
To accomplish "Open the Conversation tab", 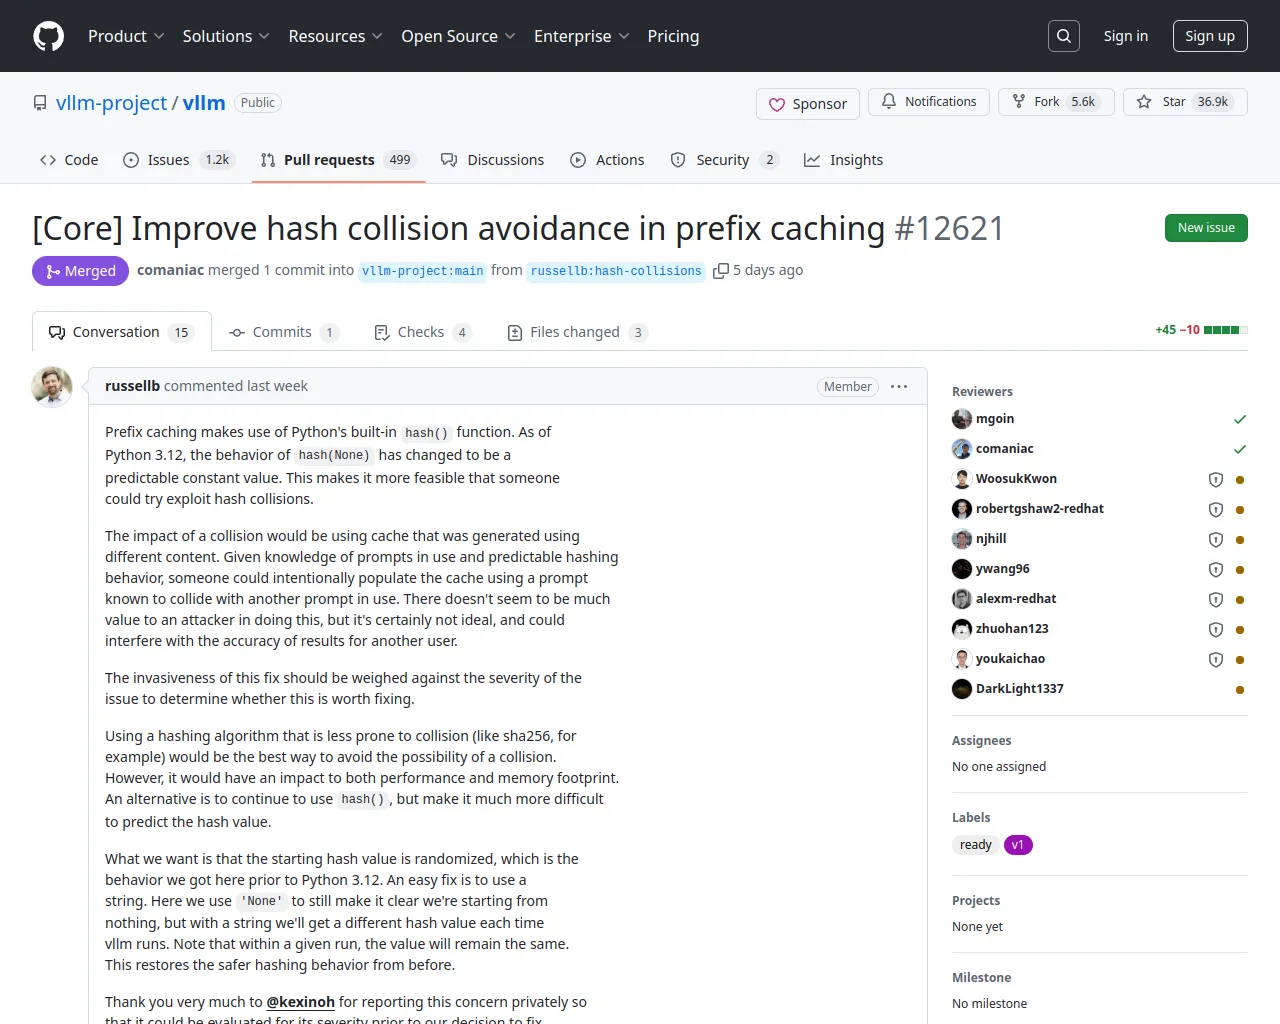I will 121,332.
